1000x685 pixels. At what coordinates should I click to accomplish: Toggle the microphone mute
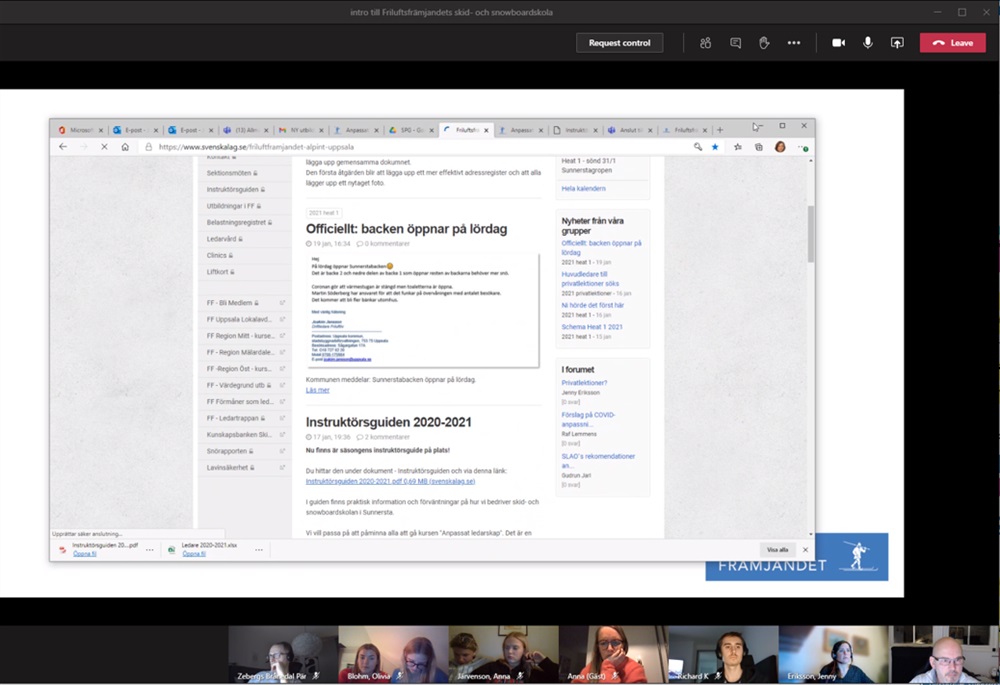tap(868, 43)
